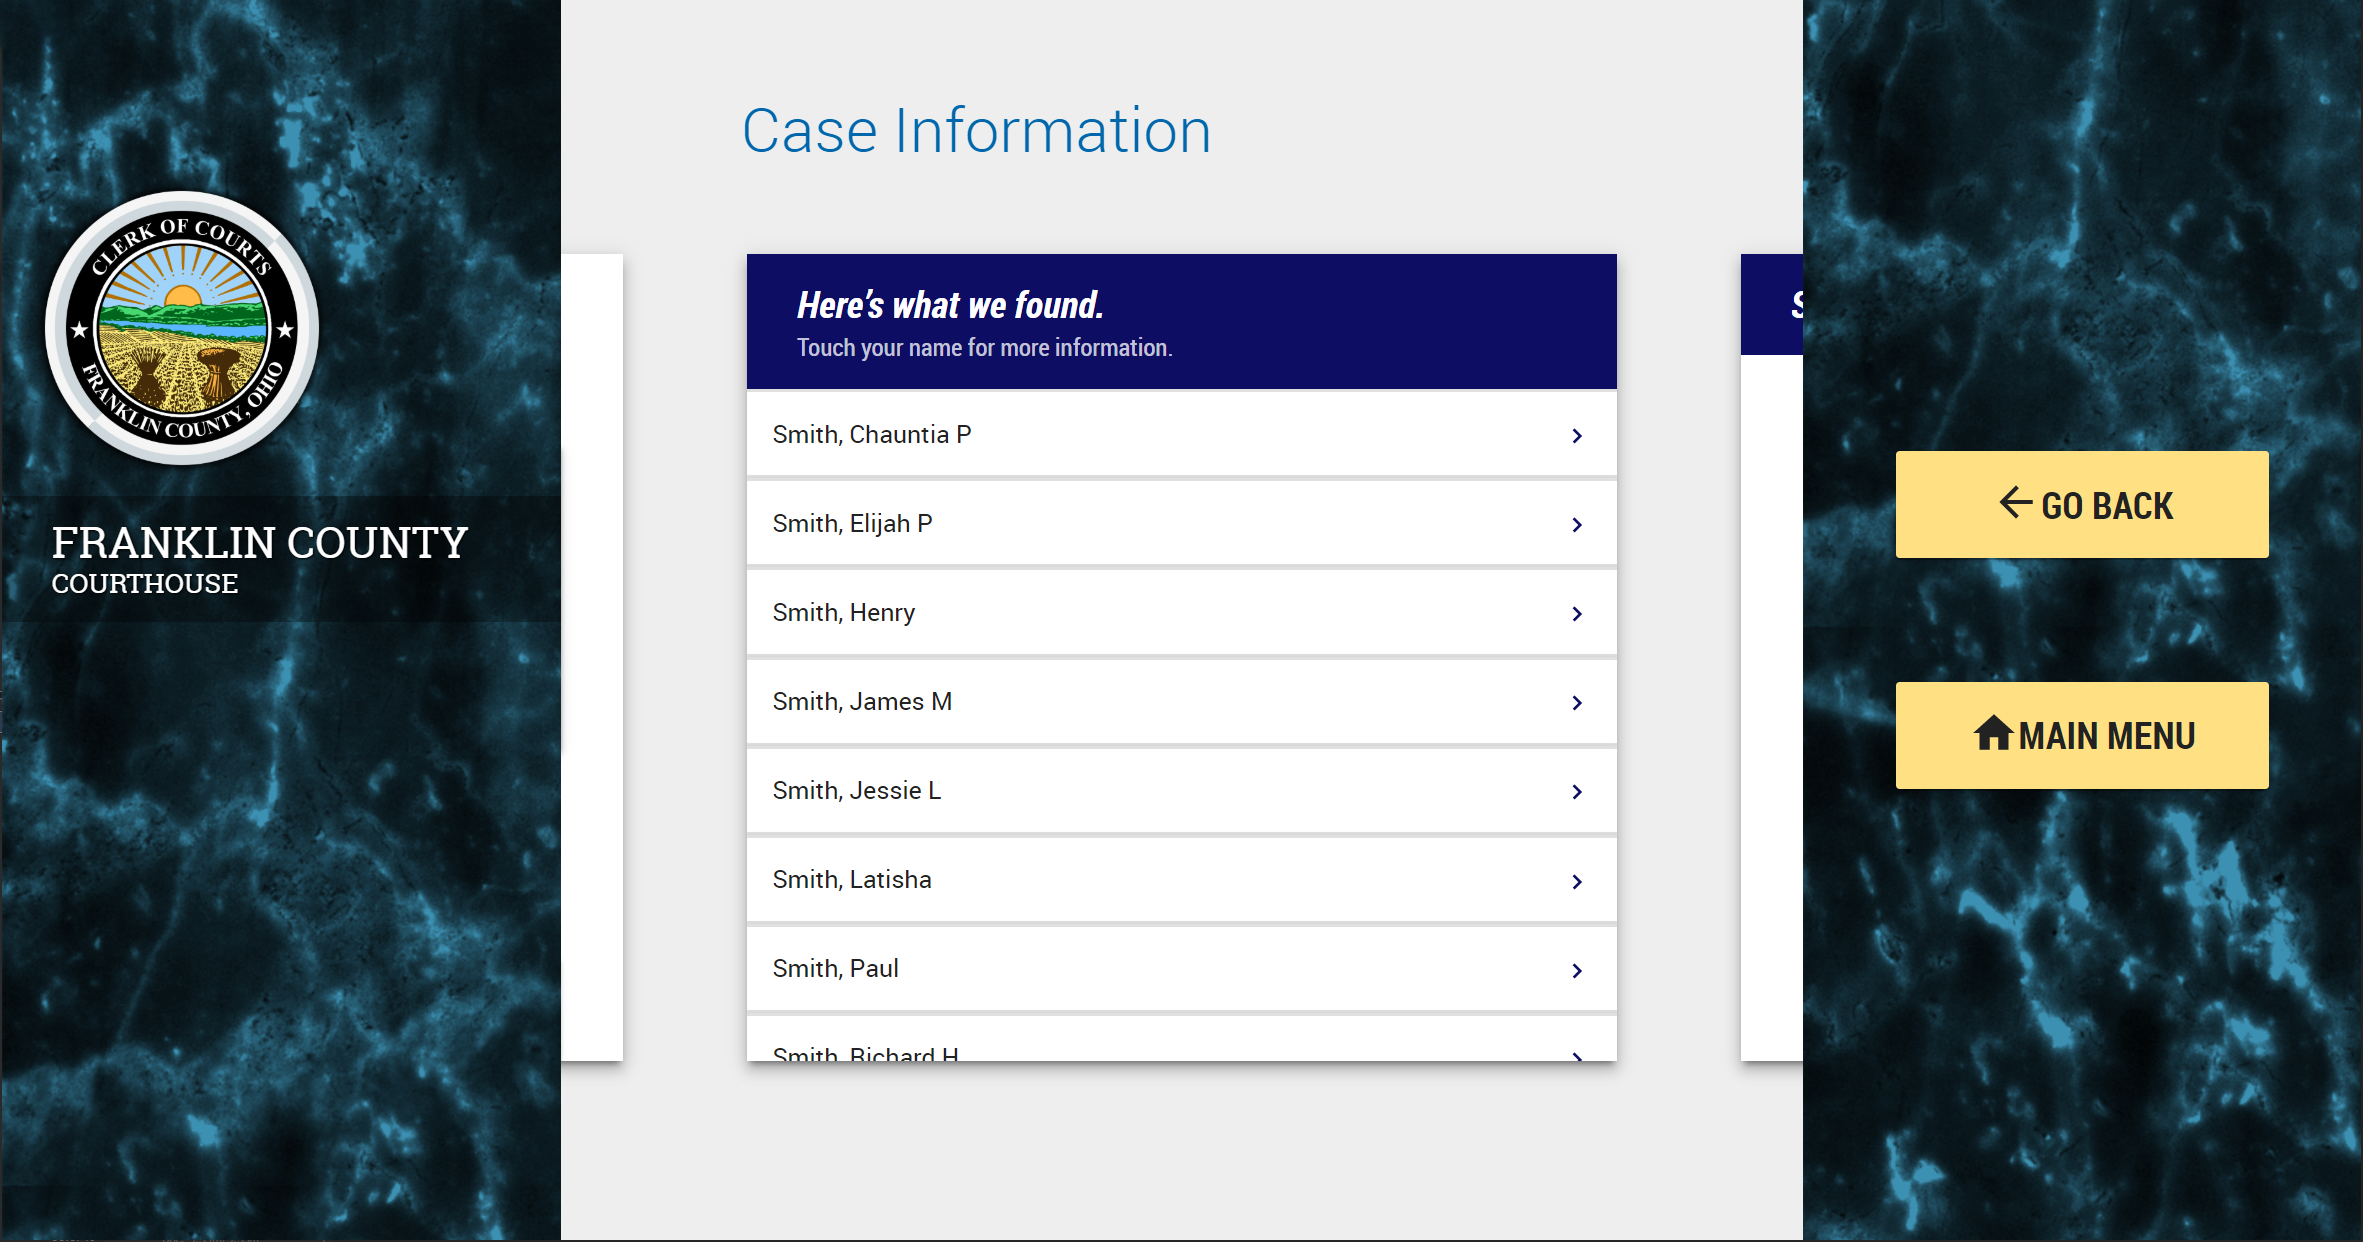The width and height of the screenshot is (2363, 1242).
Task: Click chevron arrow beside Smith, Elijah P
Action: [1577, 525]
